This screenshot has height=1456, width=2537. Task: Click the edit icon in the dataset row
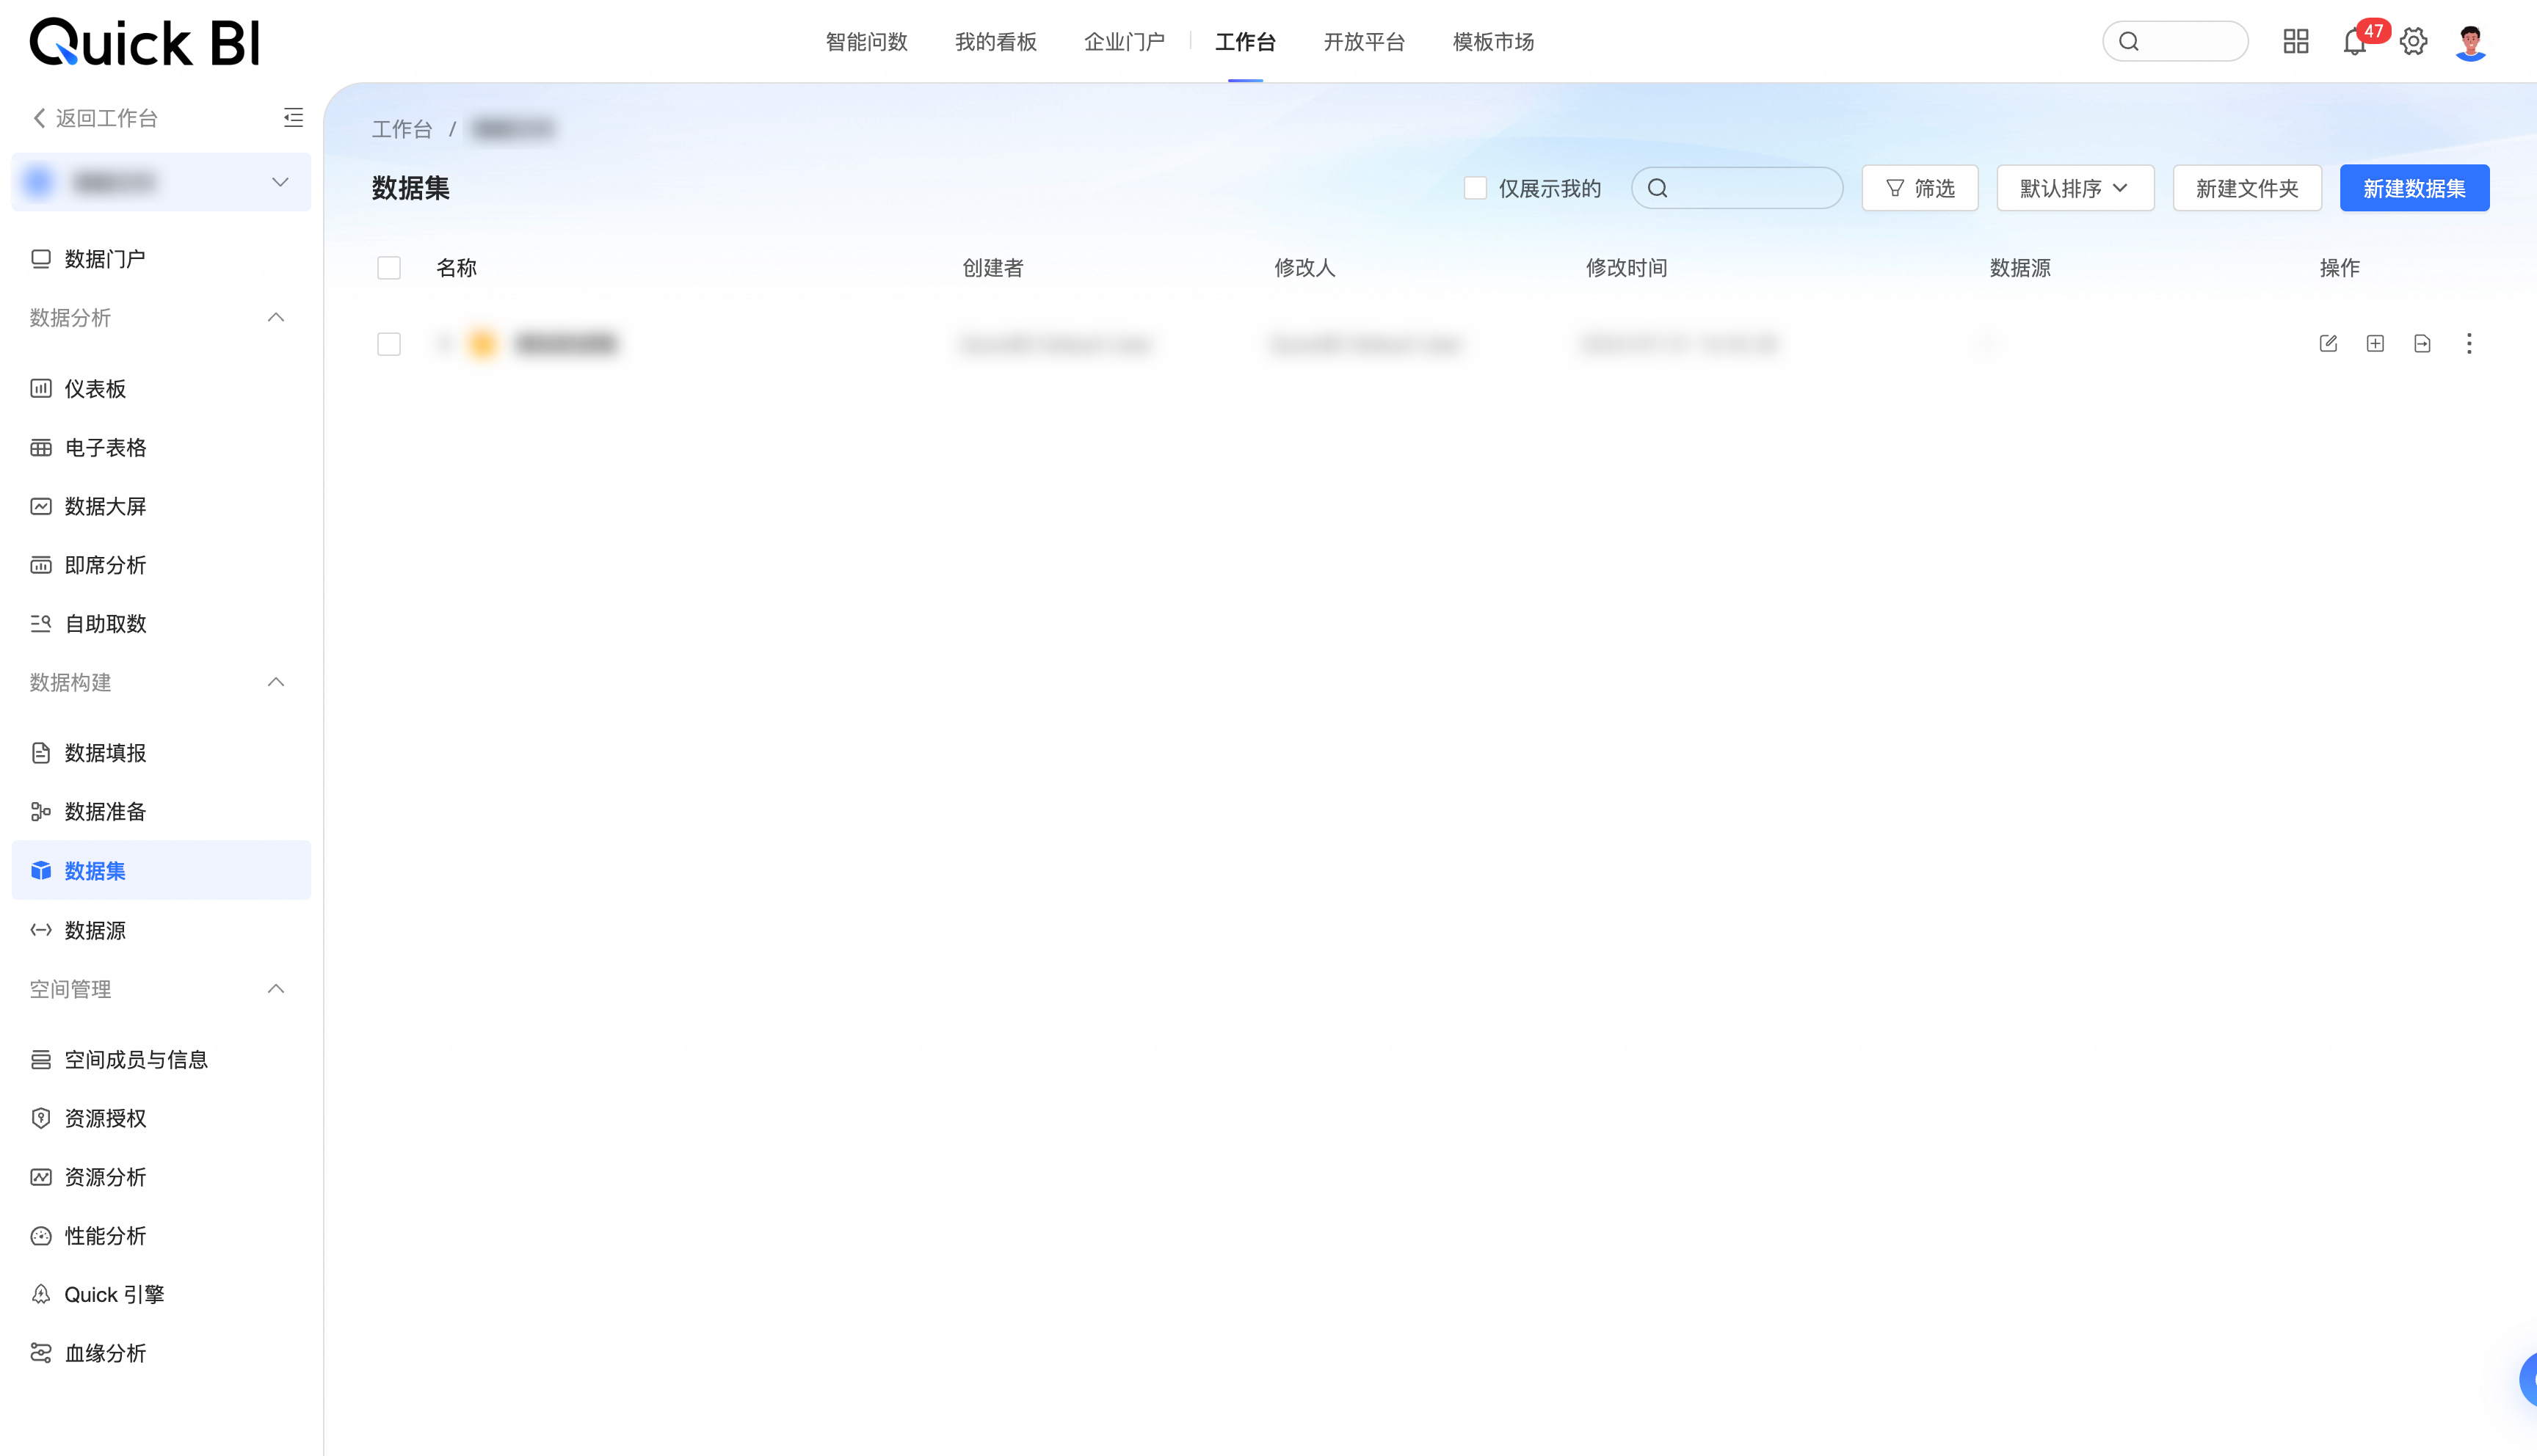click(2328, 344)
